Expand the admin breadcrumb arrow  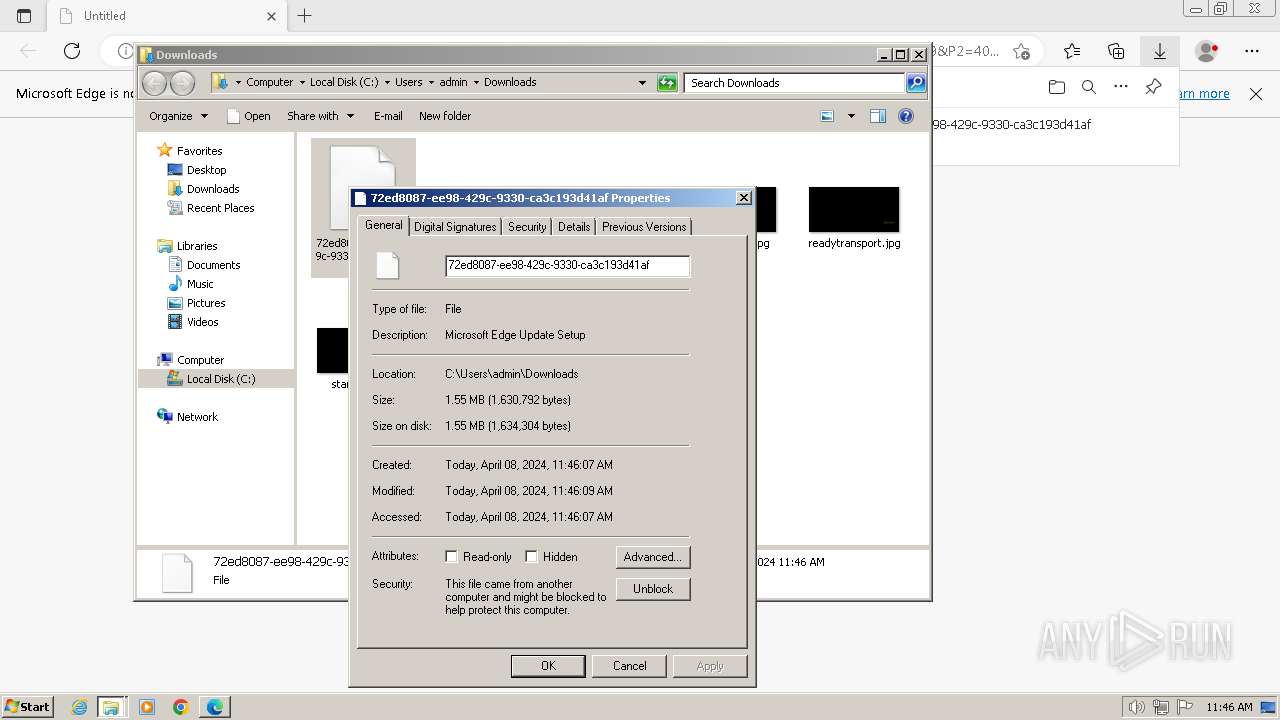[x=476, y=83]
